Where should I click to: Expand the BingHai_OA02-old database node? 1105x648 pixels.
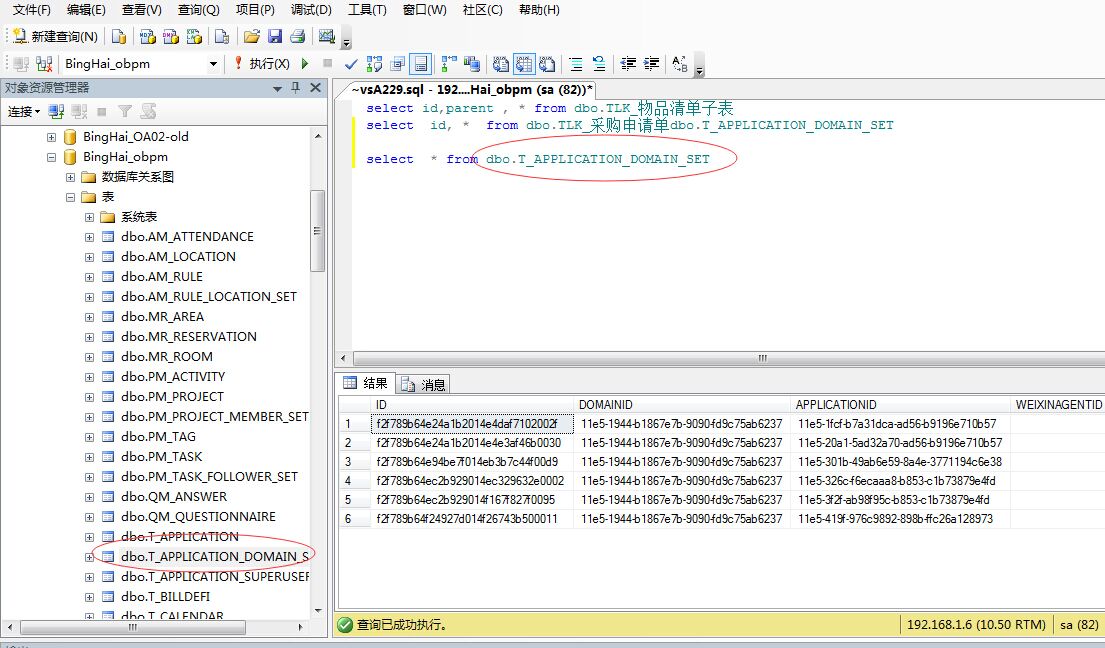(x=51, y=137)
